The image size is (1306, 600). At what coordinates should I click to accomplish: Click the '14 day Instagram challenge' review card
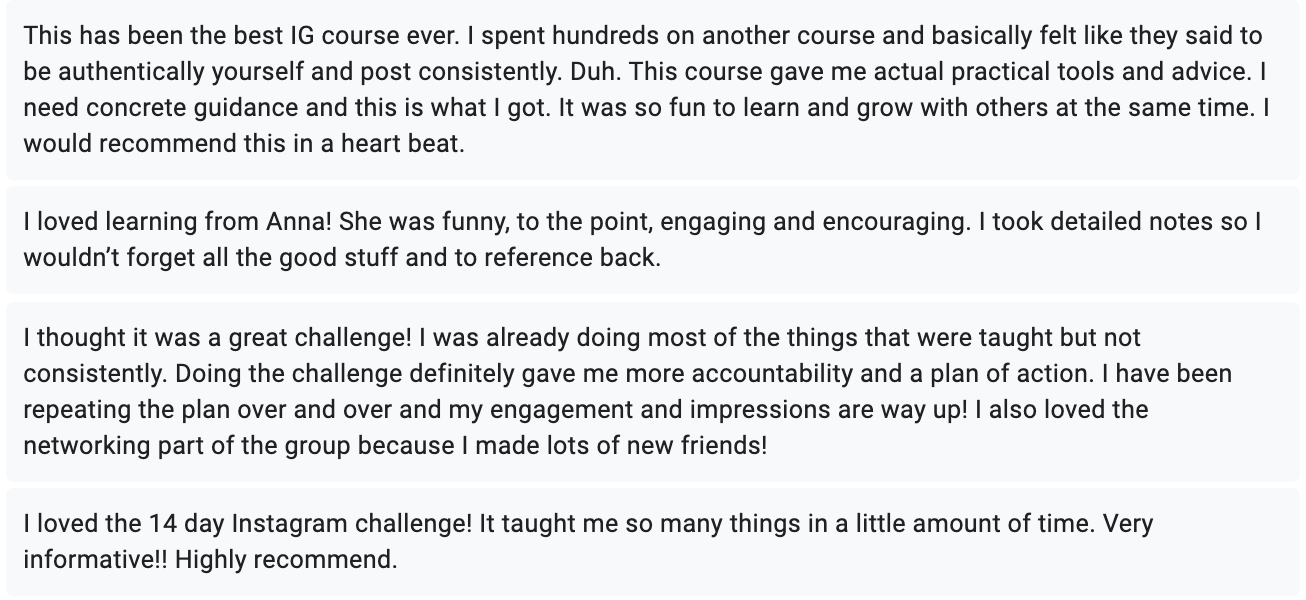coord(652,541)
